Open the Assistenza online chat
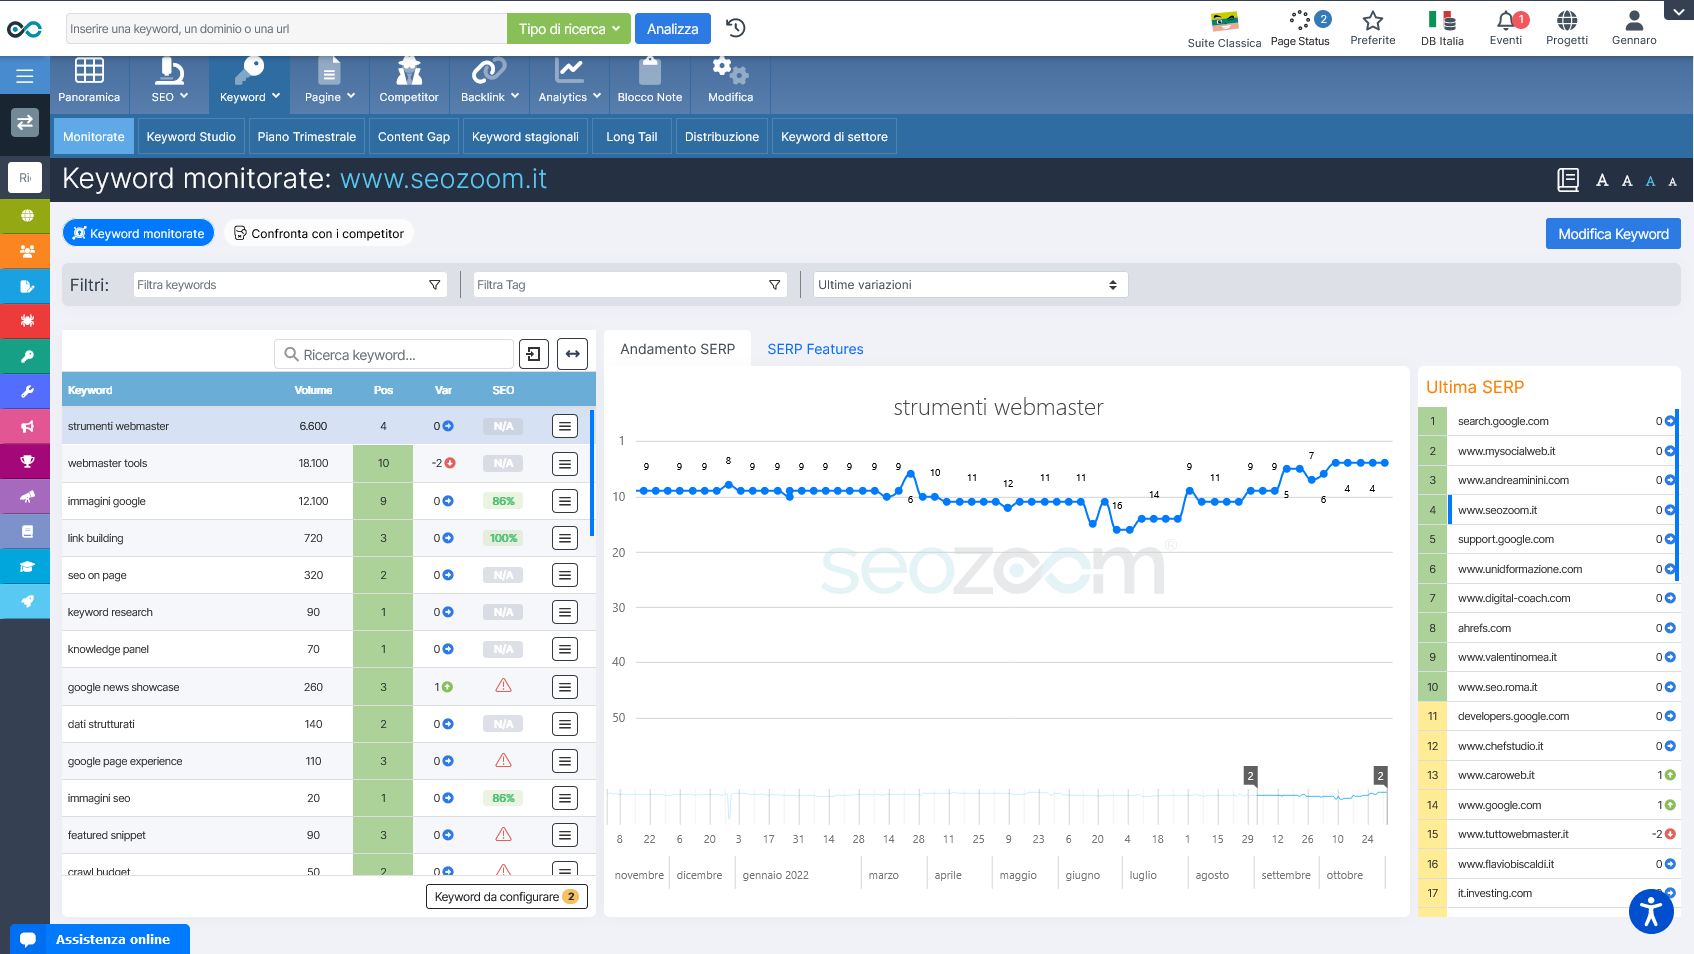 click(99, 939)
